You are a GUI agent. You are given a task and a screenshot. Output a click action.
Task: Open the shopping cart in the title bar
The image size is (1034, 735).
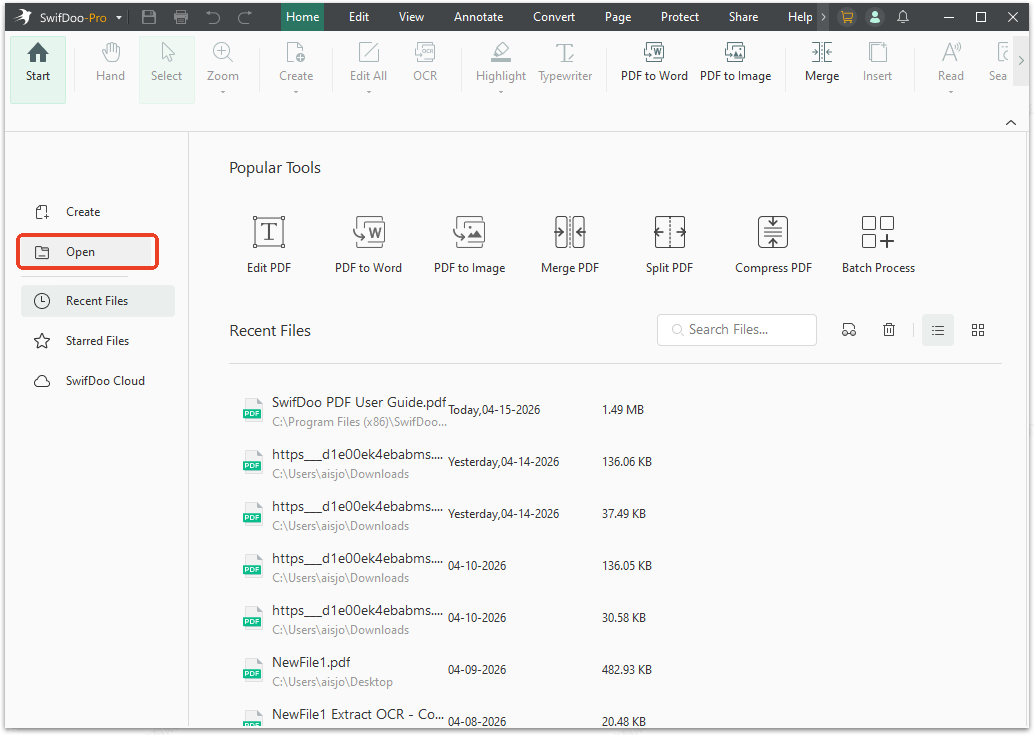click(846, 16)
